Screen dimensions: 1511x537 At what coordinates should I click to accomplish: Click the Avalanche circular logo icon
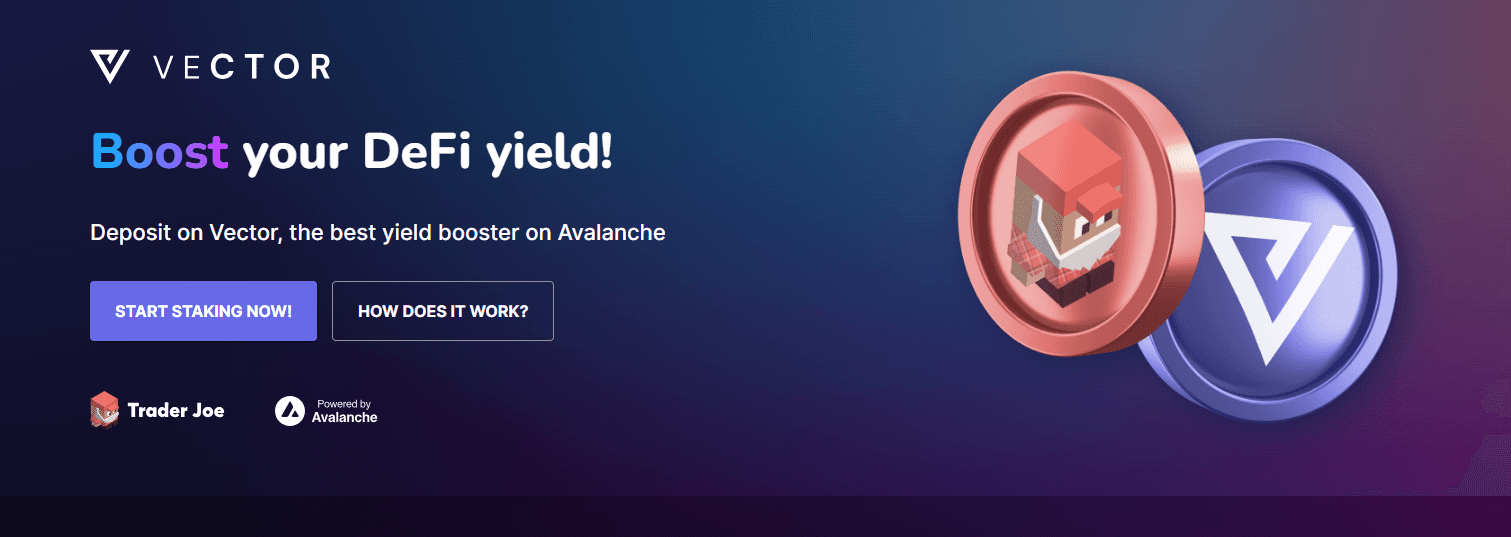290,411
